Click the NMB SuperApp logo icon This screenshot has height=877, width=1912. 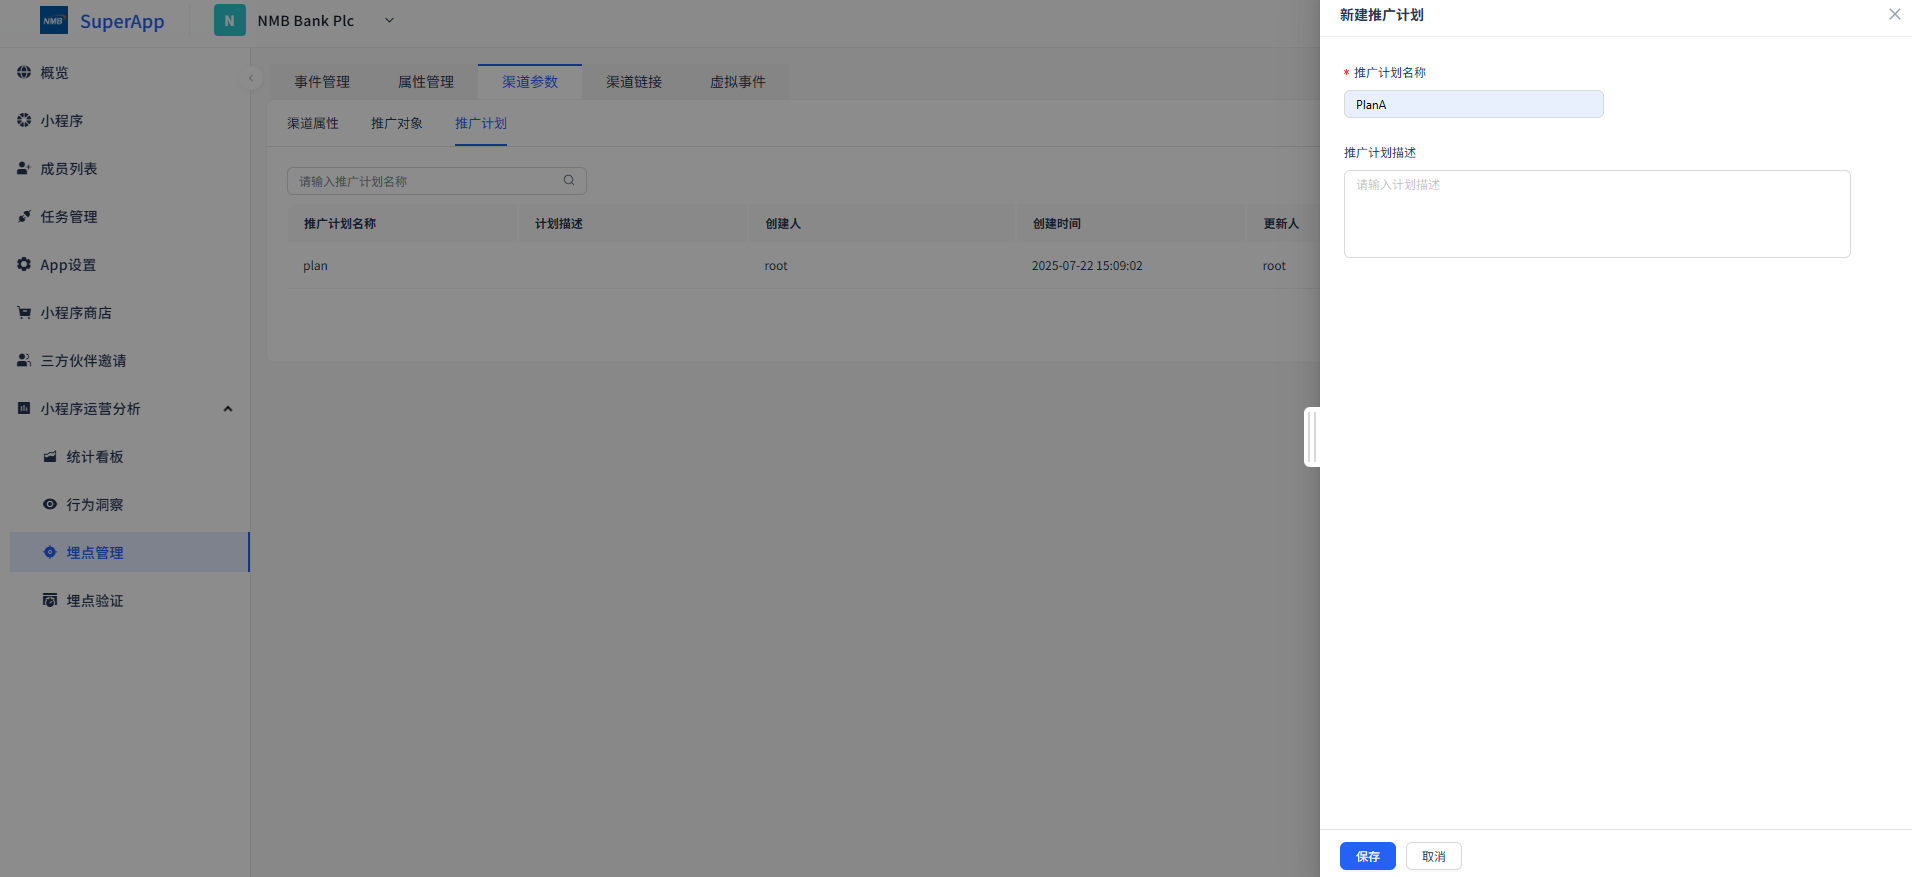pyautogui.click(x=54, y=20)
